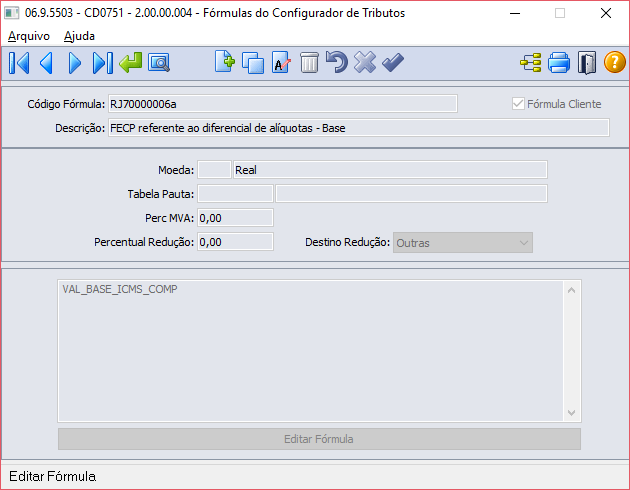Image resolution: width=630 pixels, height=490 pixels.
Task: Open help with the question mark icon
Action: click(x=615, y=63)
